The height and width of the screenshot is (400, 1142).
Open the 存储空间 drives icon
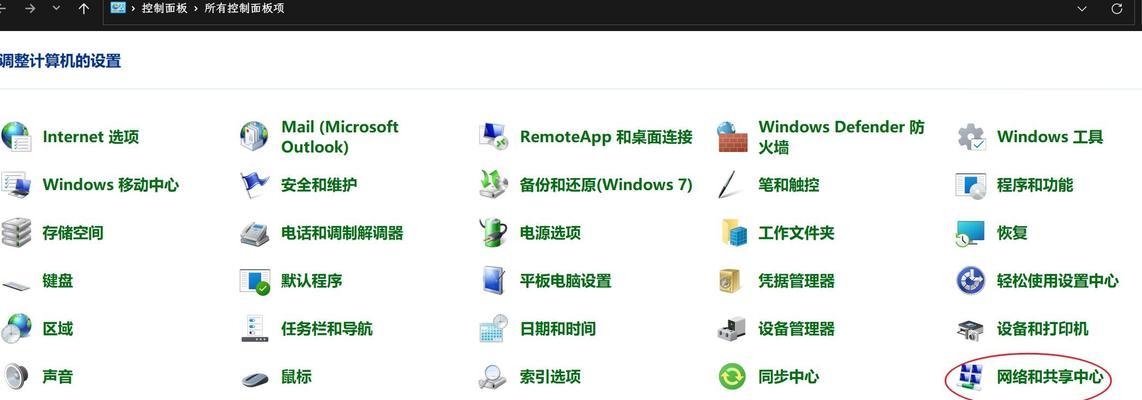16,233
